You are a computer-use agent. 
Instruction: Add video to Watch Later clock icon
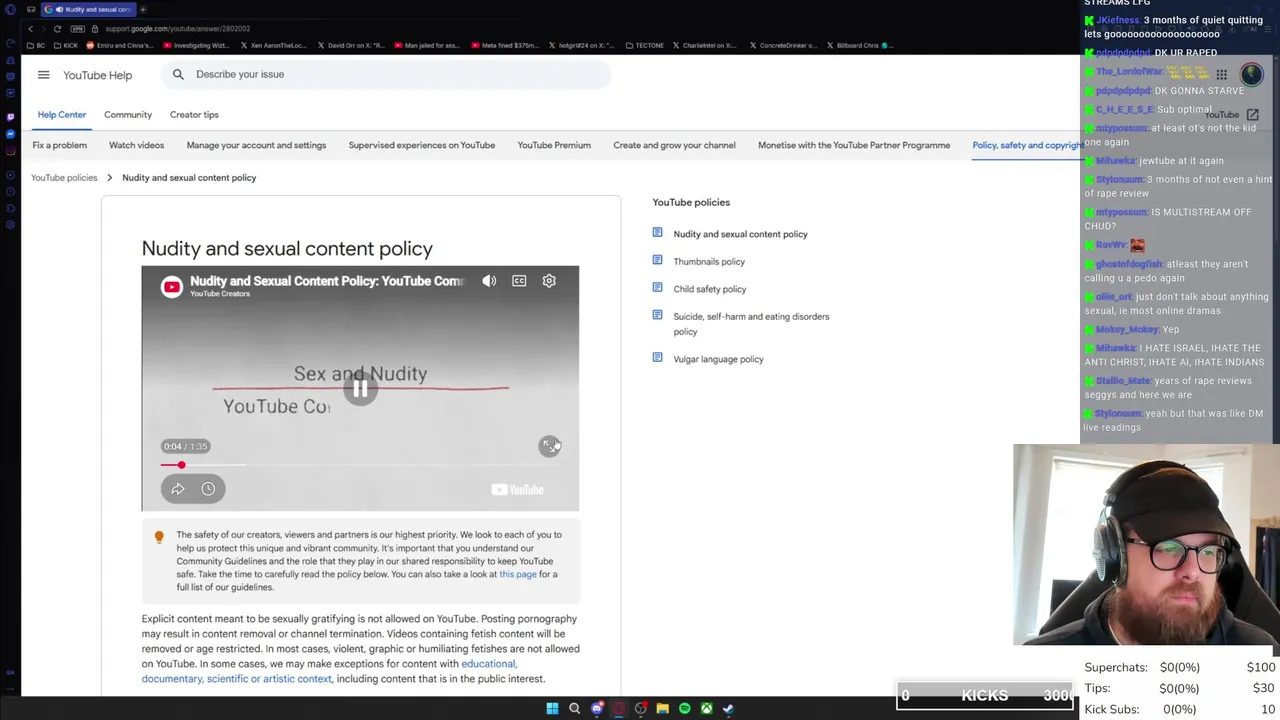[208, 489]
